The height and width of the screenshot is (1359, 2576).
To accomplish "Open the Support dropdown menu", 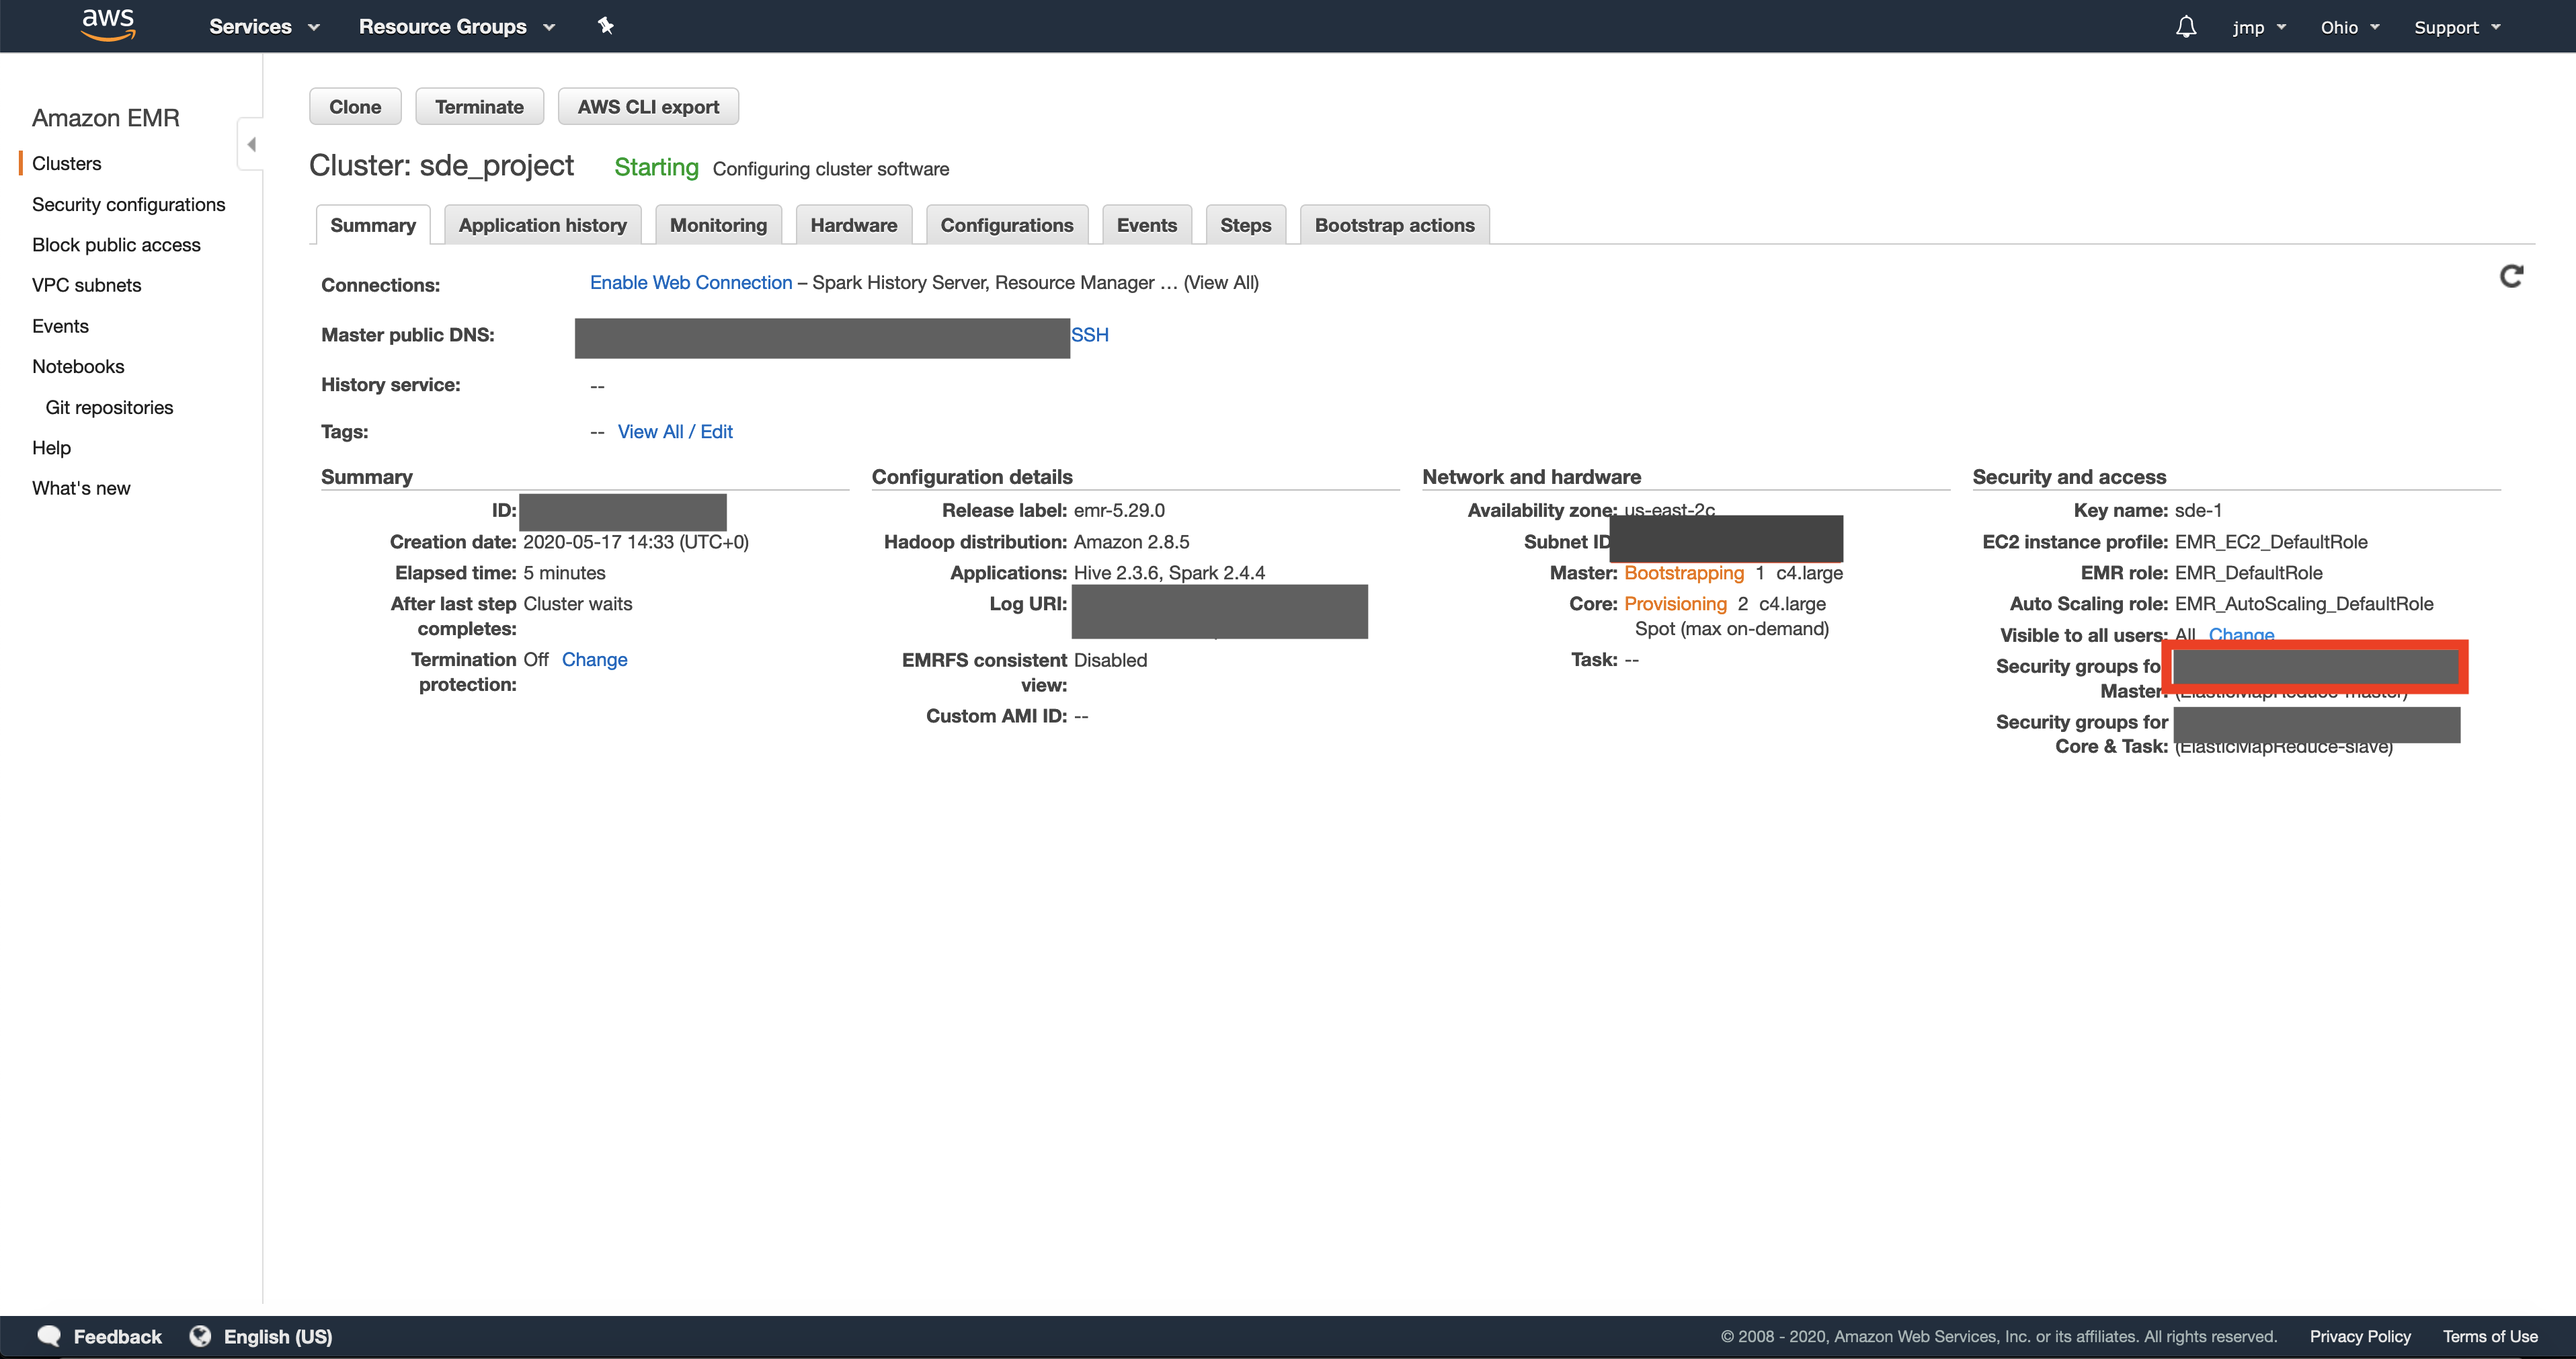I will click(2457, 27).
